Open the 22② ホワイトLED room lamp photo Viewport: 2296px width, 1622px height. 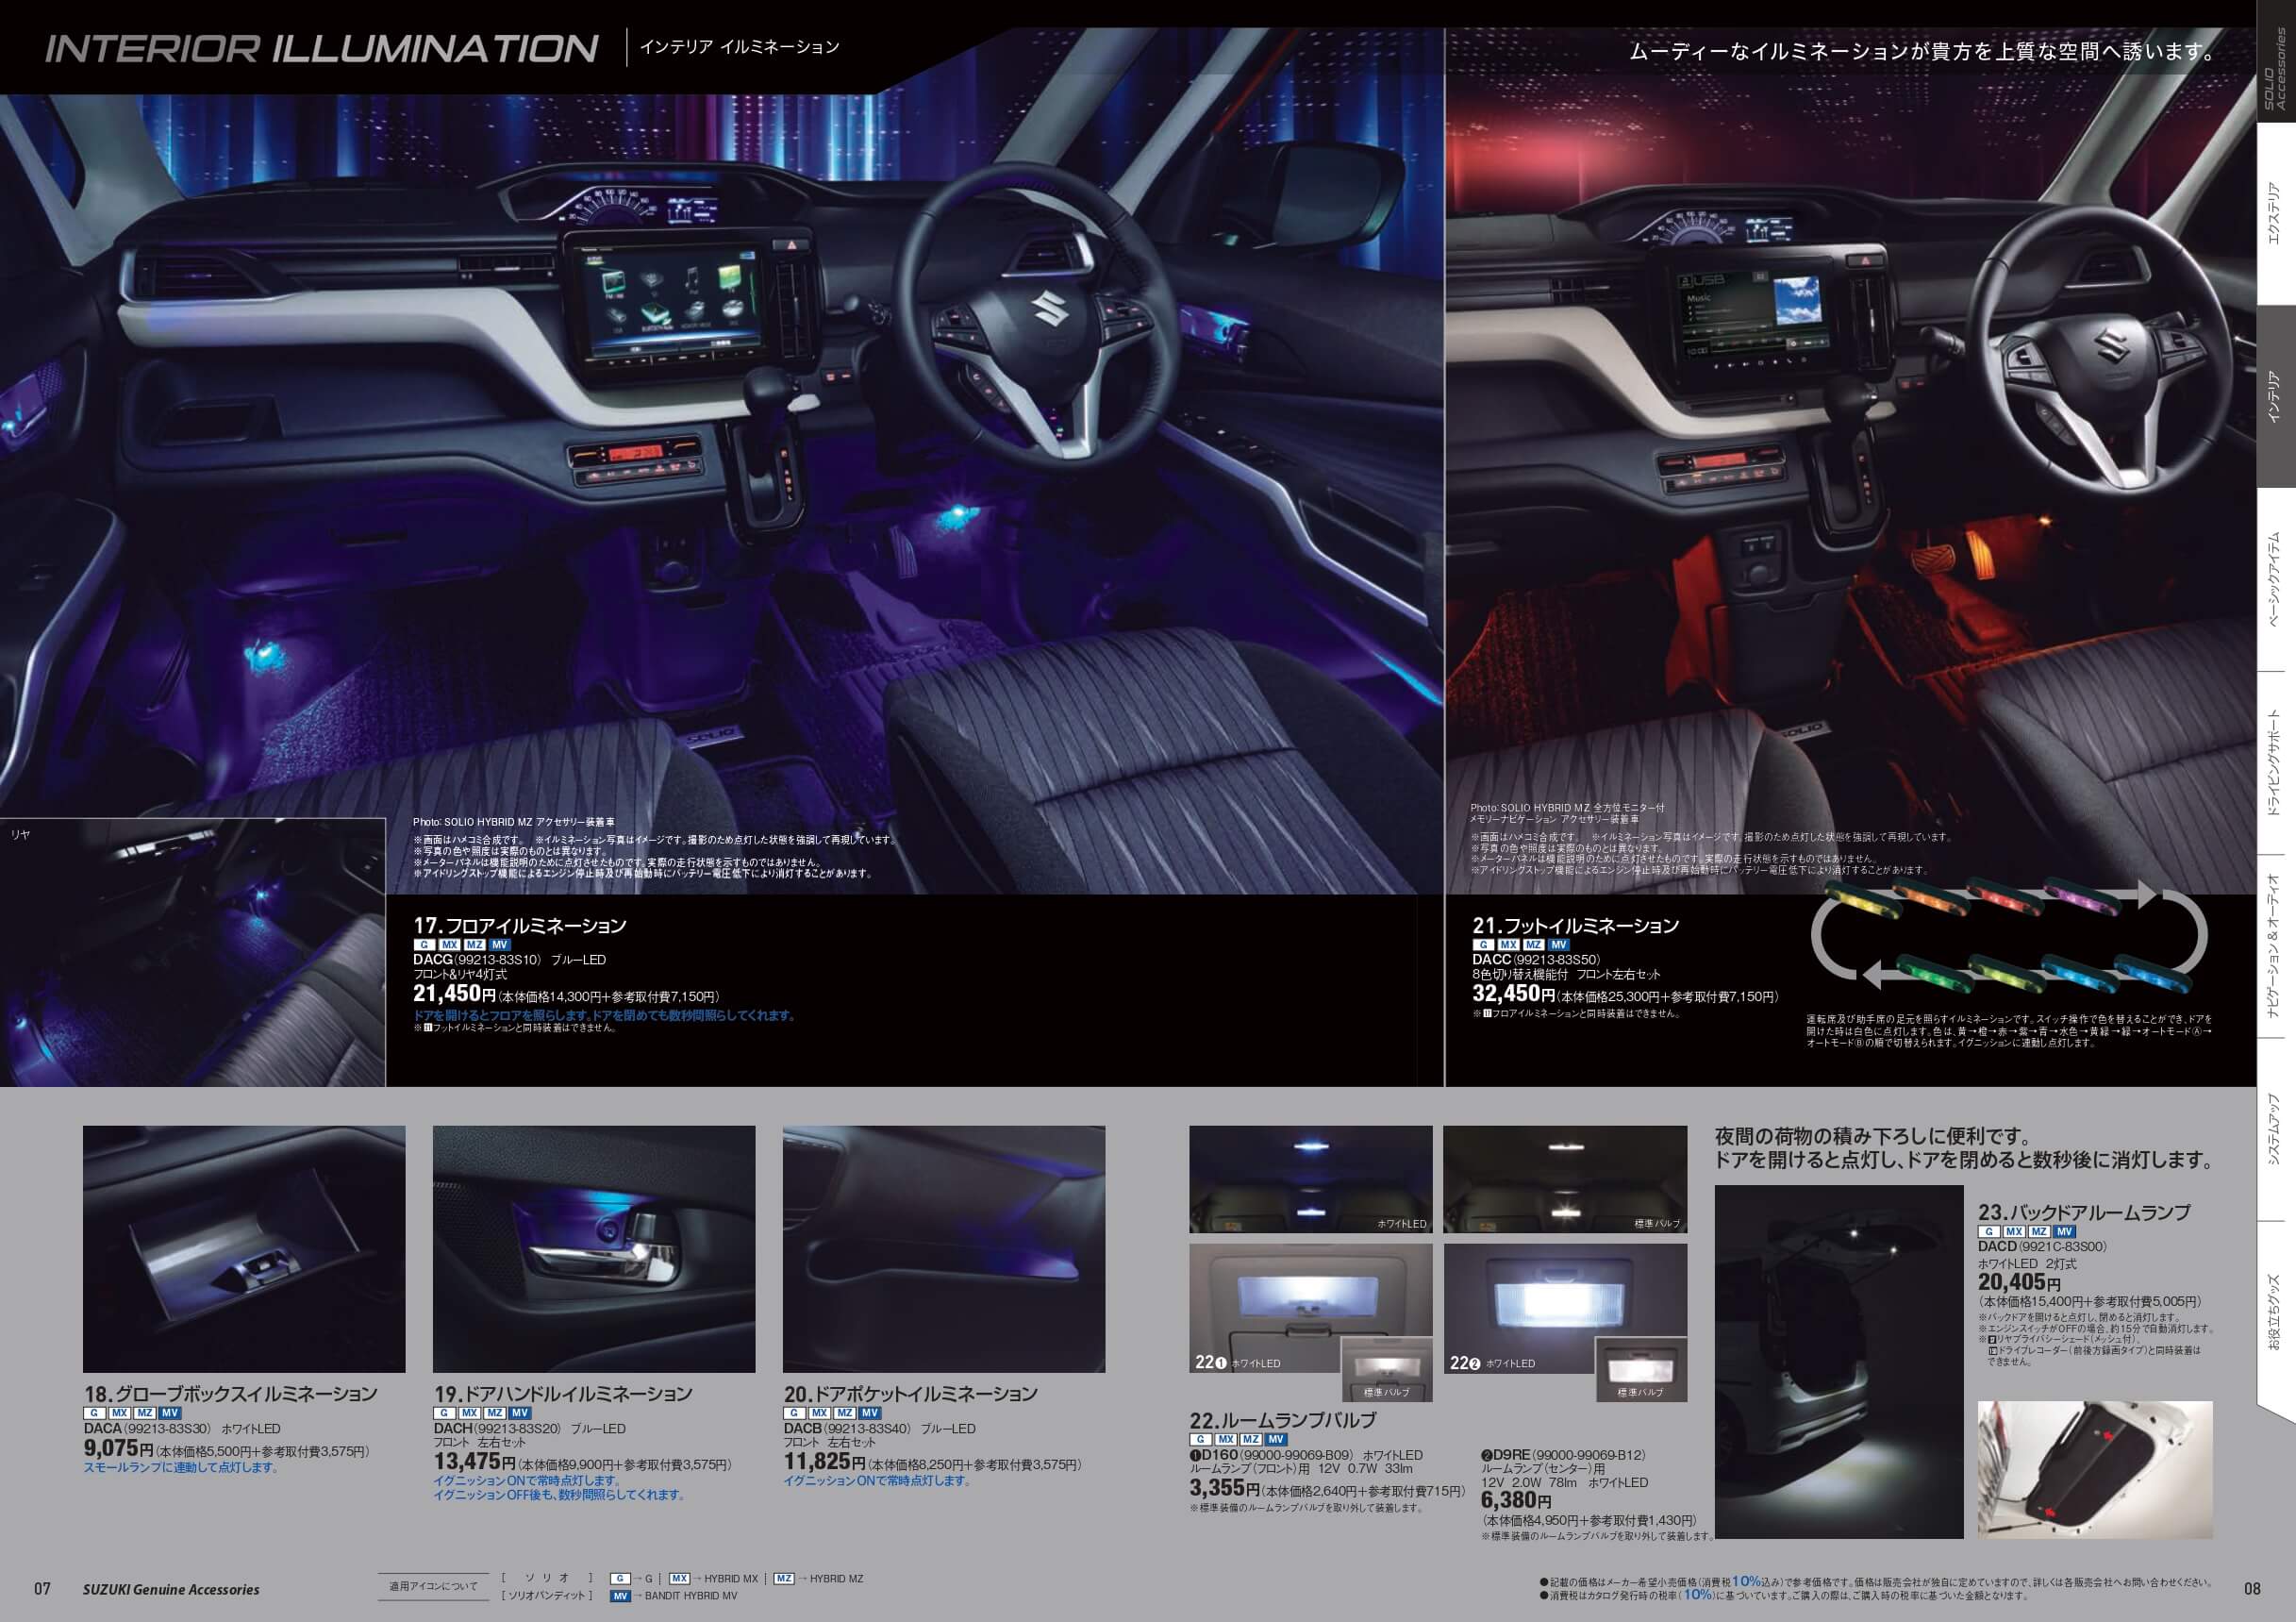pos(1565,1309)
